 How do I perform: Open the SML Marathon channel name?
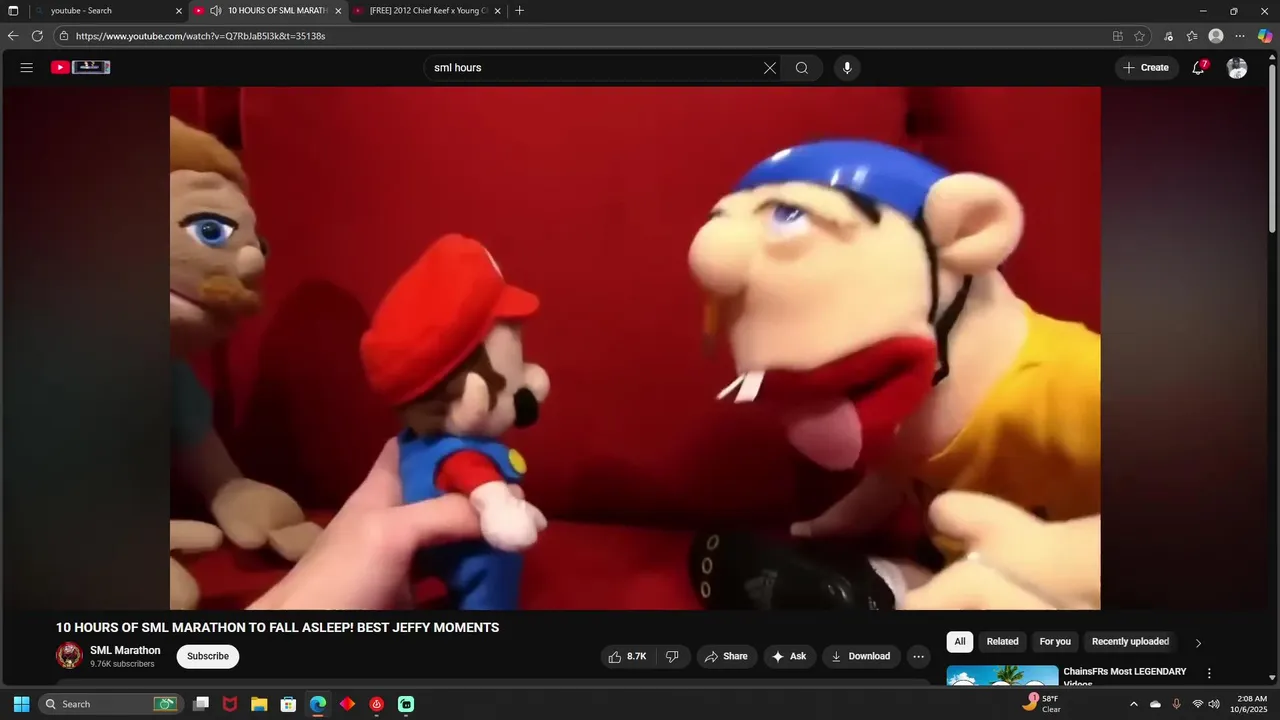pyautogui.click(x=125, y=650)
